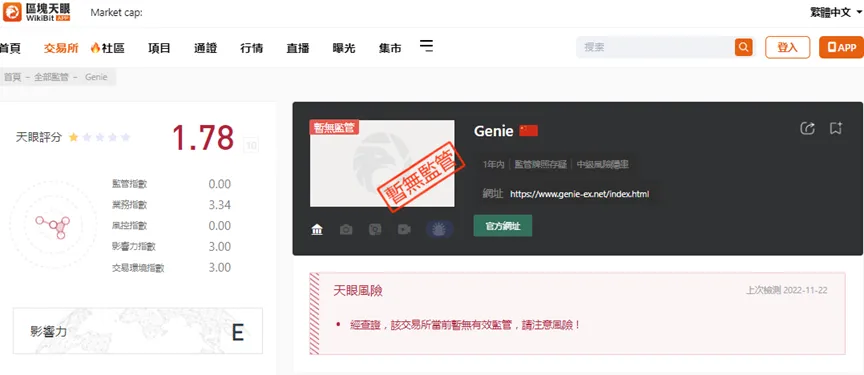Image resolution: width=864 pixels, height=375 pixels.
Task: Click the China flag next to Genie
Action: (528, 131)
